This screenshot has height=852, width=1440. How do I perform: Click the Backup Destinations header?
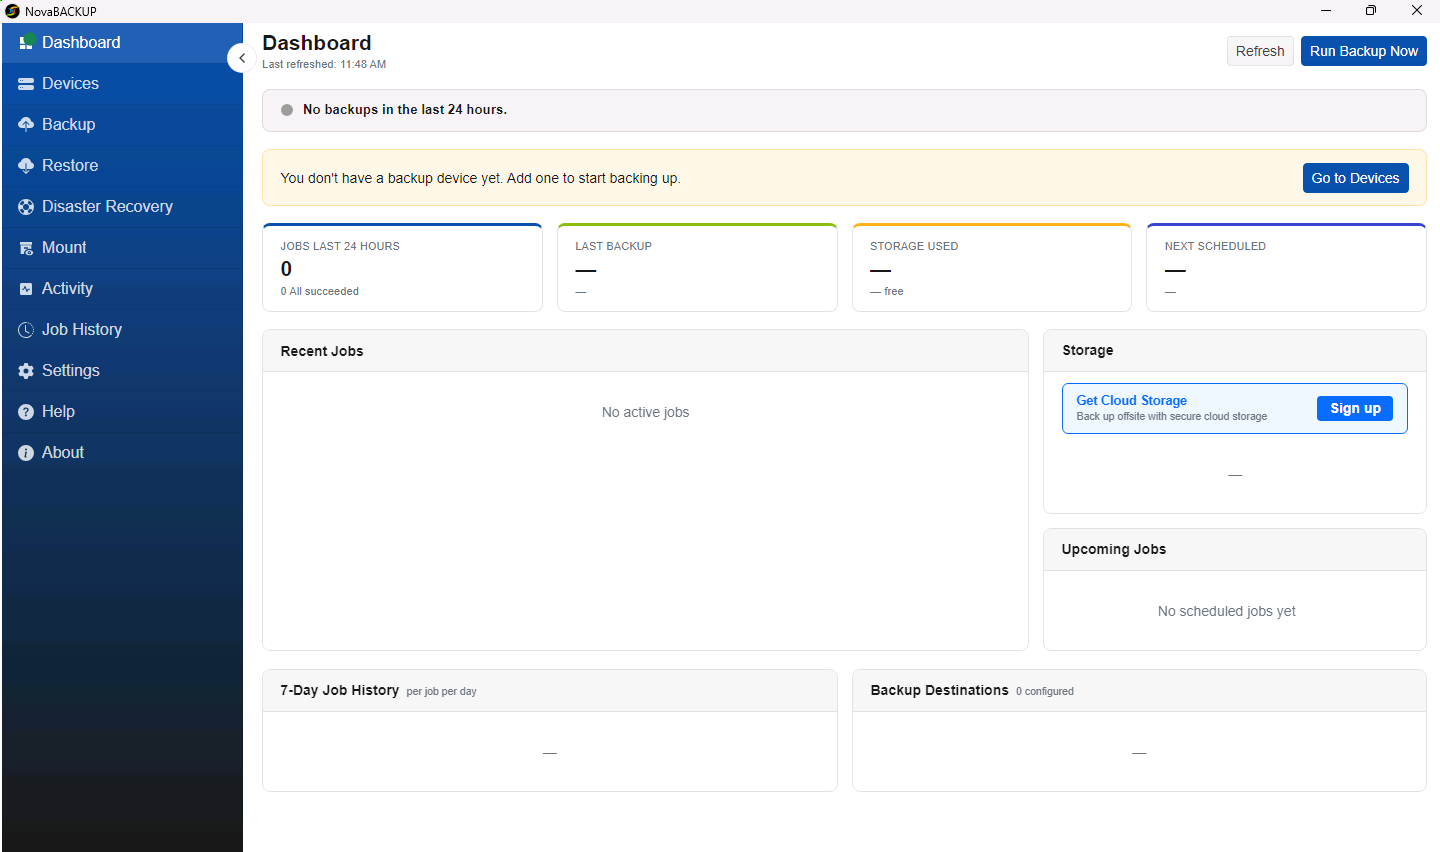[x=1139, y=691]
